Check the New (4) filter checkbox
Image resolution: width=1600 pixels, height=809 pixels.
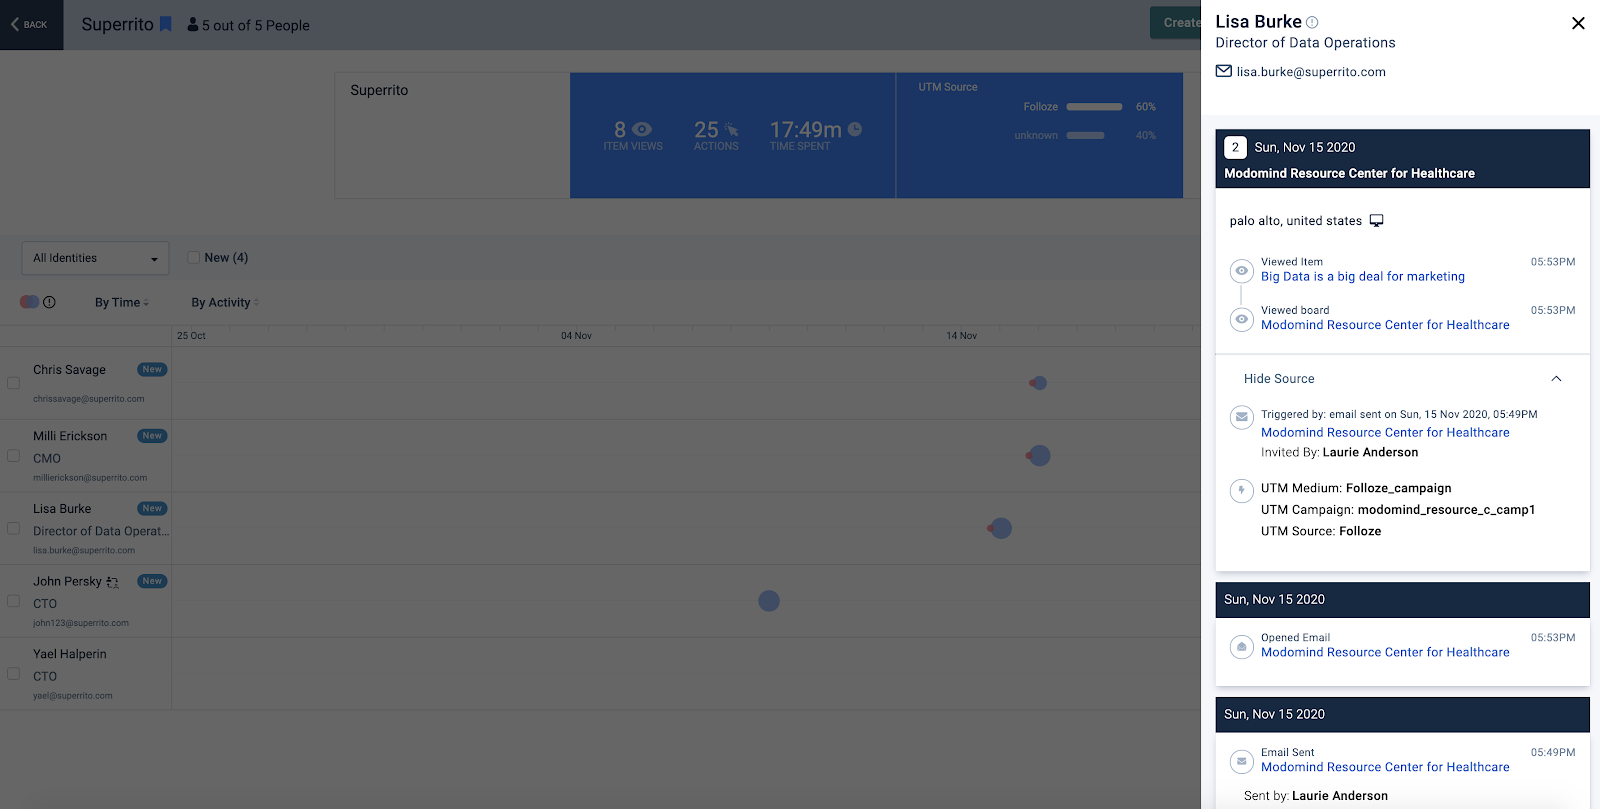[x=194, y=257]
